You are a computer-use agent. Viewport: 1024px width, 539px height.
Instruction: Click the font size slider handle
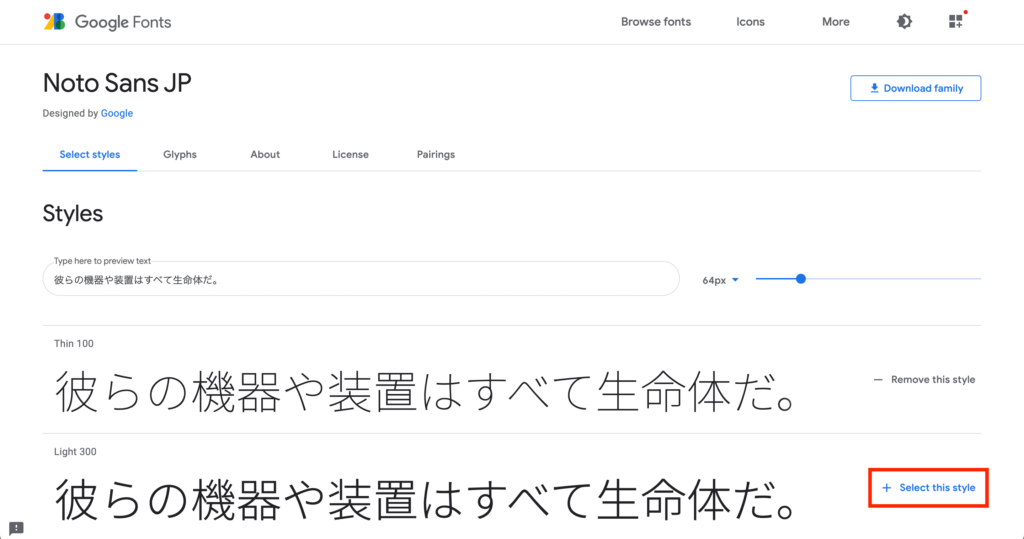[801, 279]
